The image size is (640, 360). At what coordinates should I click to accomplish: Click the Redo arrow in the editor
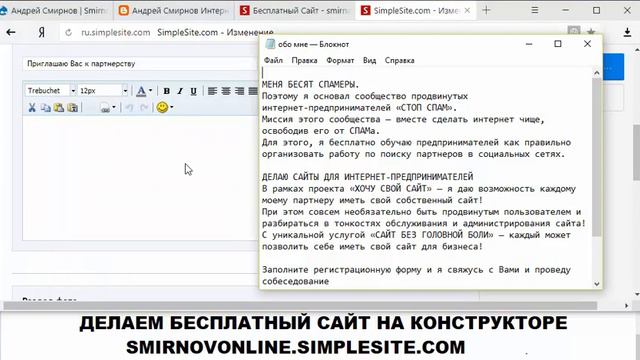(x=144, y=108)
